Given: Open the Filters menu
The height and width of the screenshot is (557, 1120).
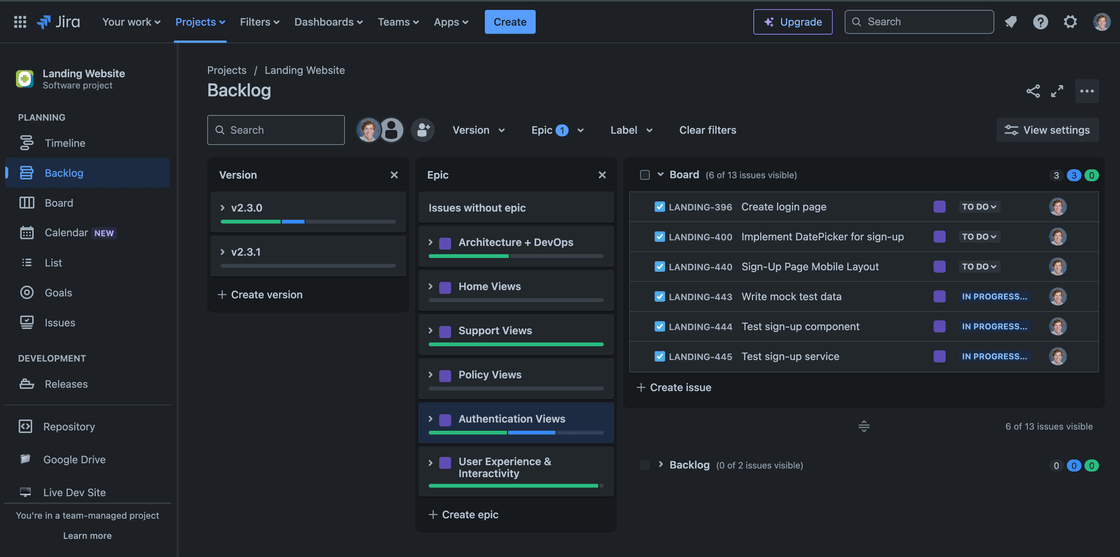Looking at the screenshot, I should 260,22.
